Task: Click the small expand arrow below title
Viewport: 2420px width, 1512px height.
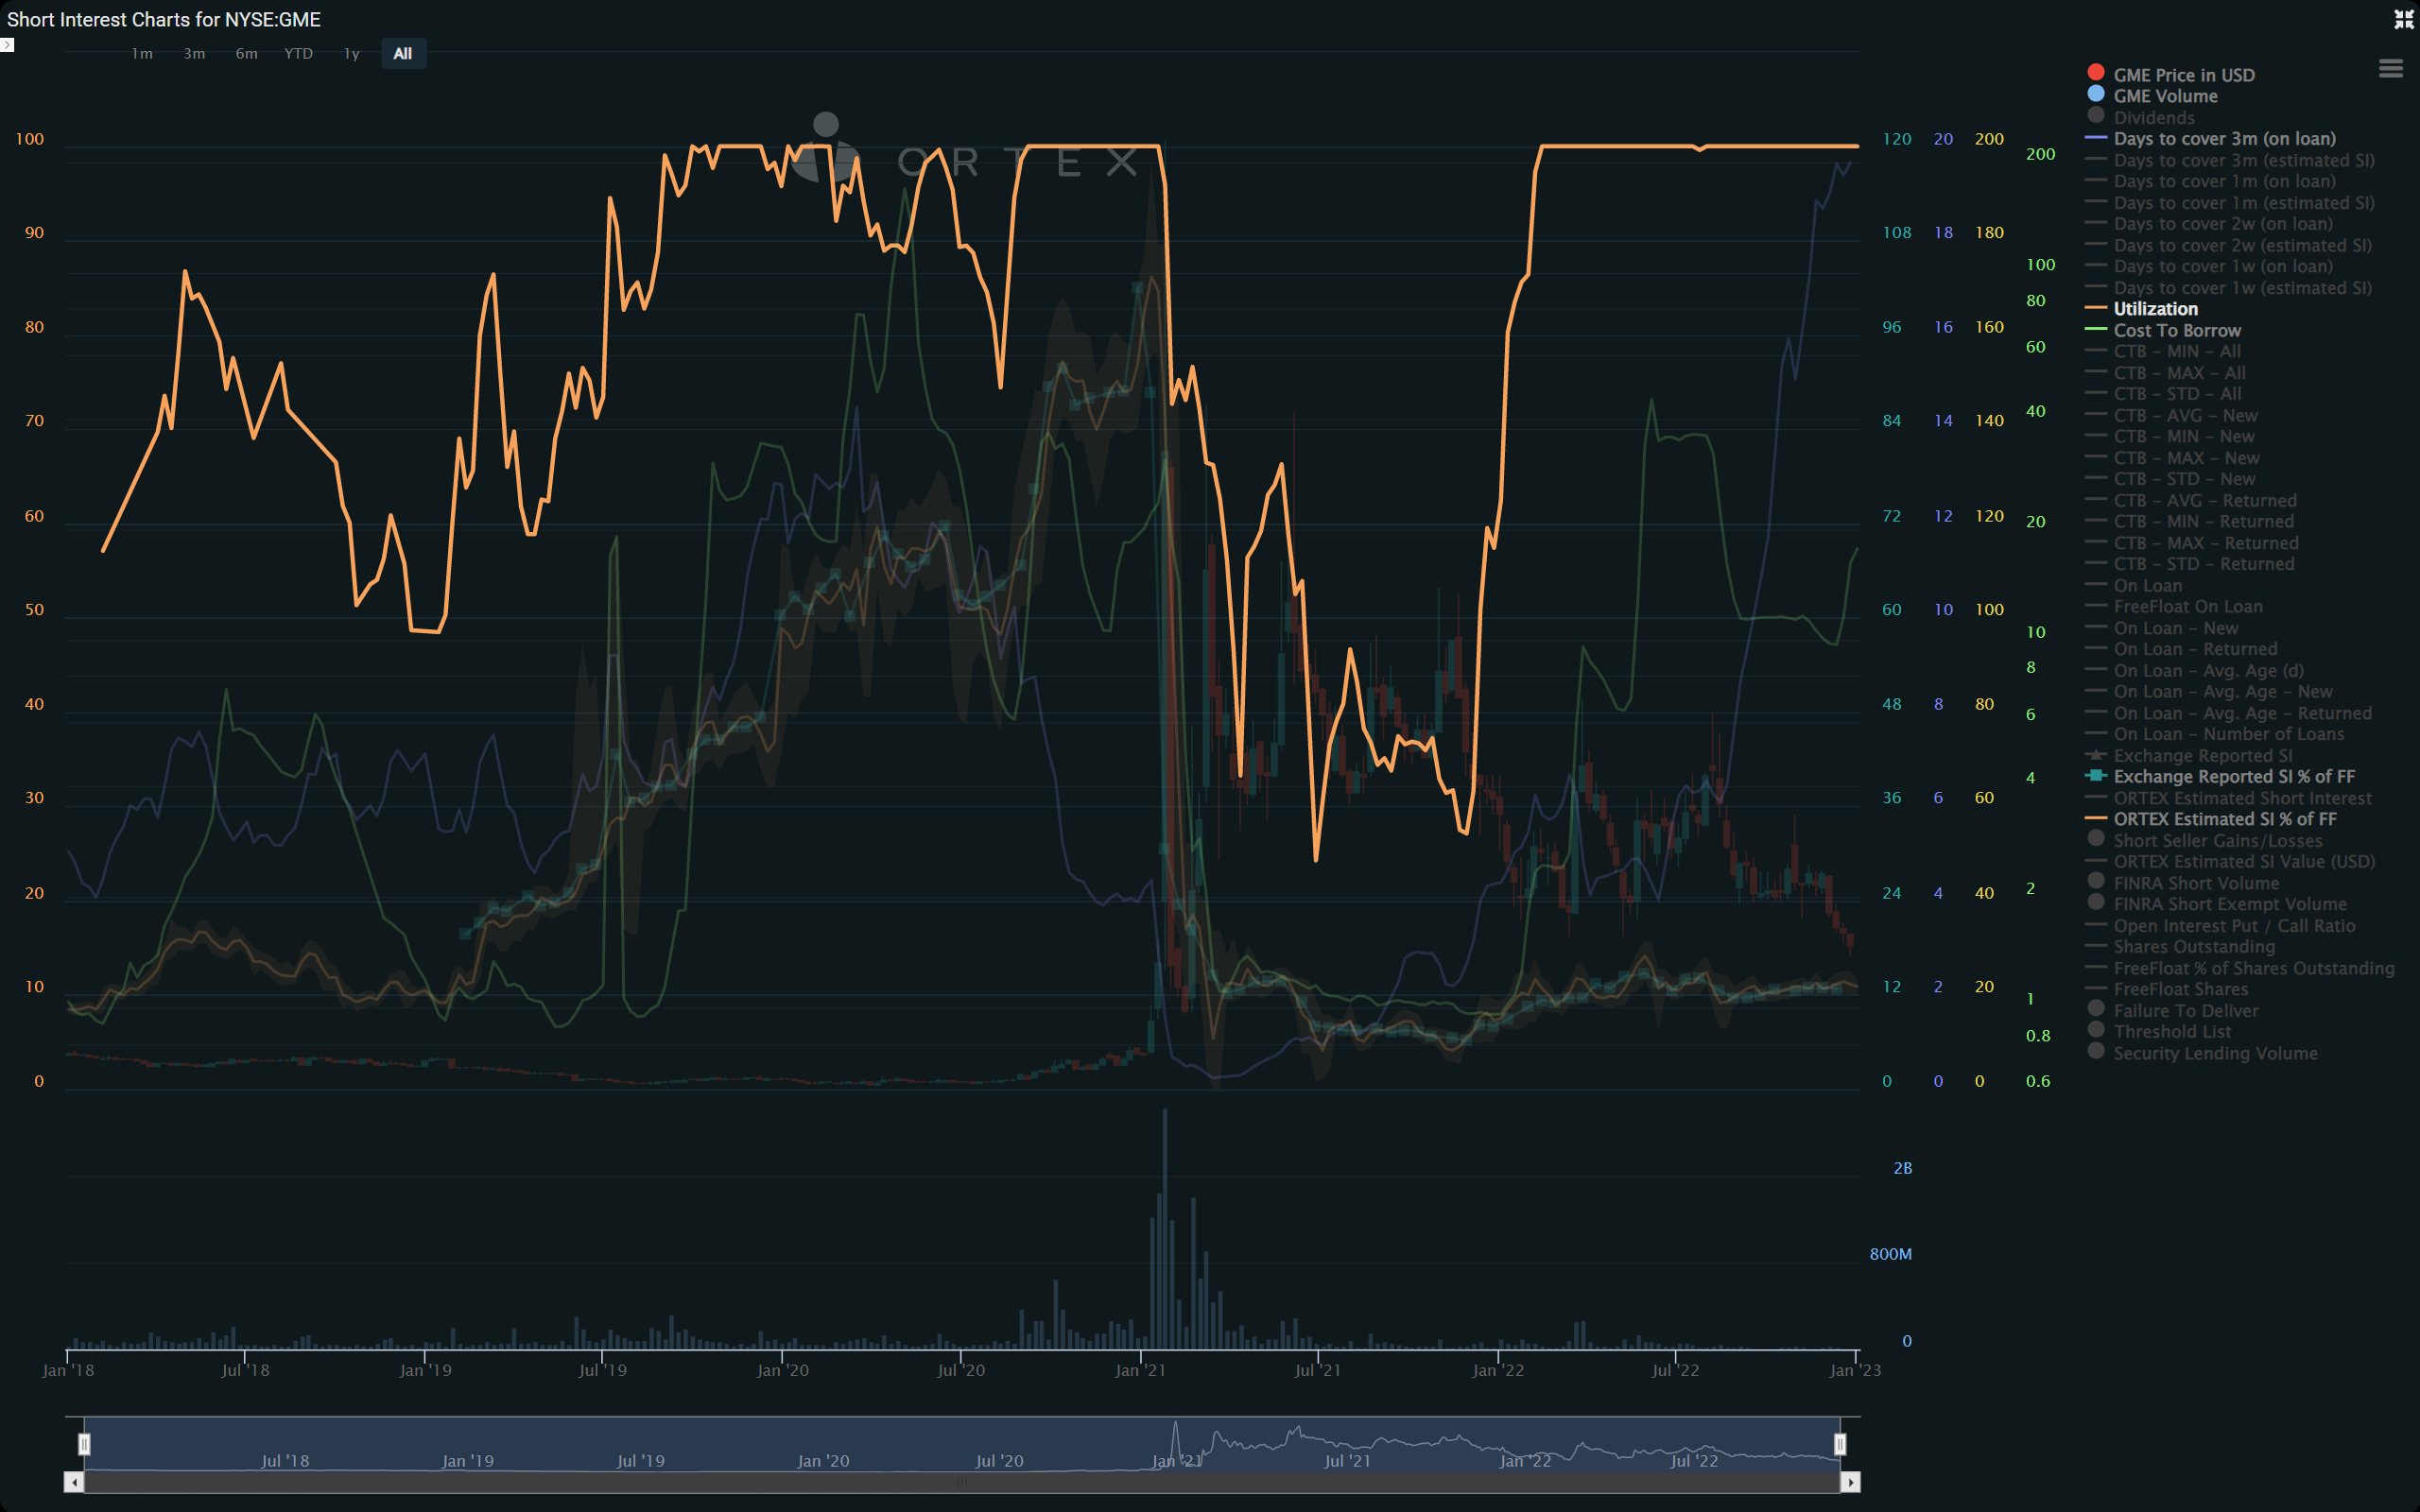Action: (7, 45)
